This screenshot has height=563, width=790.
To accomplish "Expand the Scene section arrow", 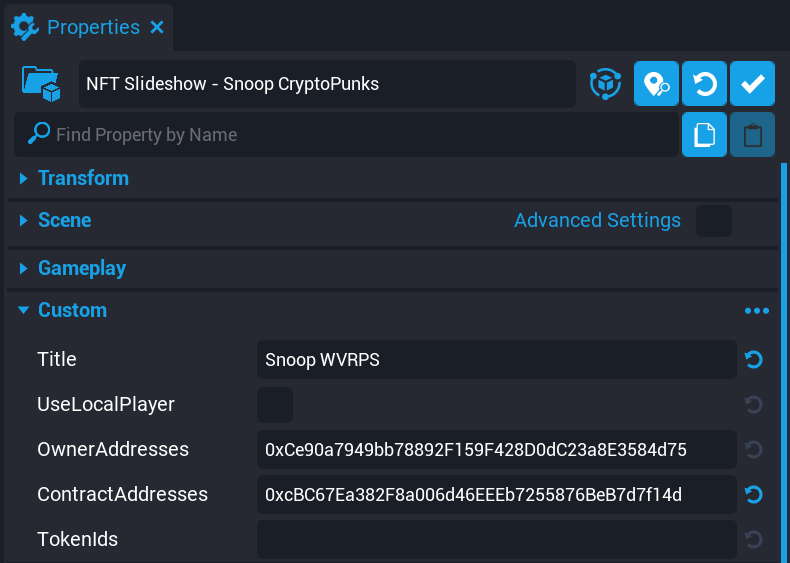I will (23, 220).
